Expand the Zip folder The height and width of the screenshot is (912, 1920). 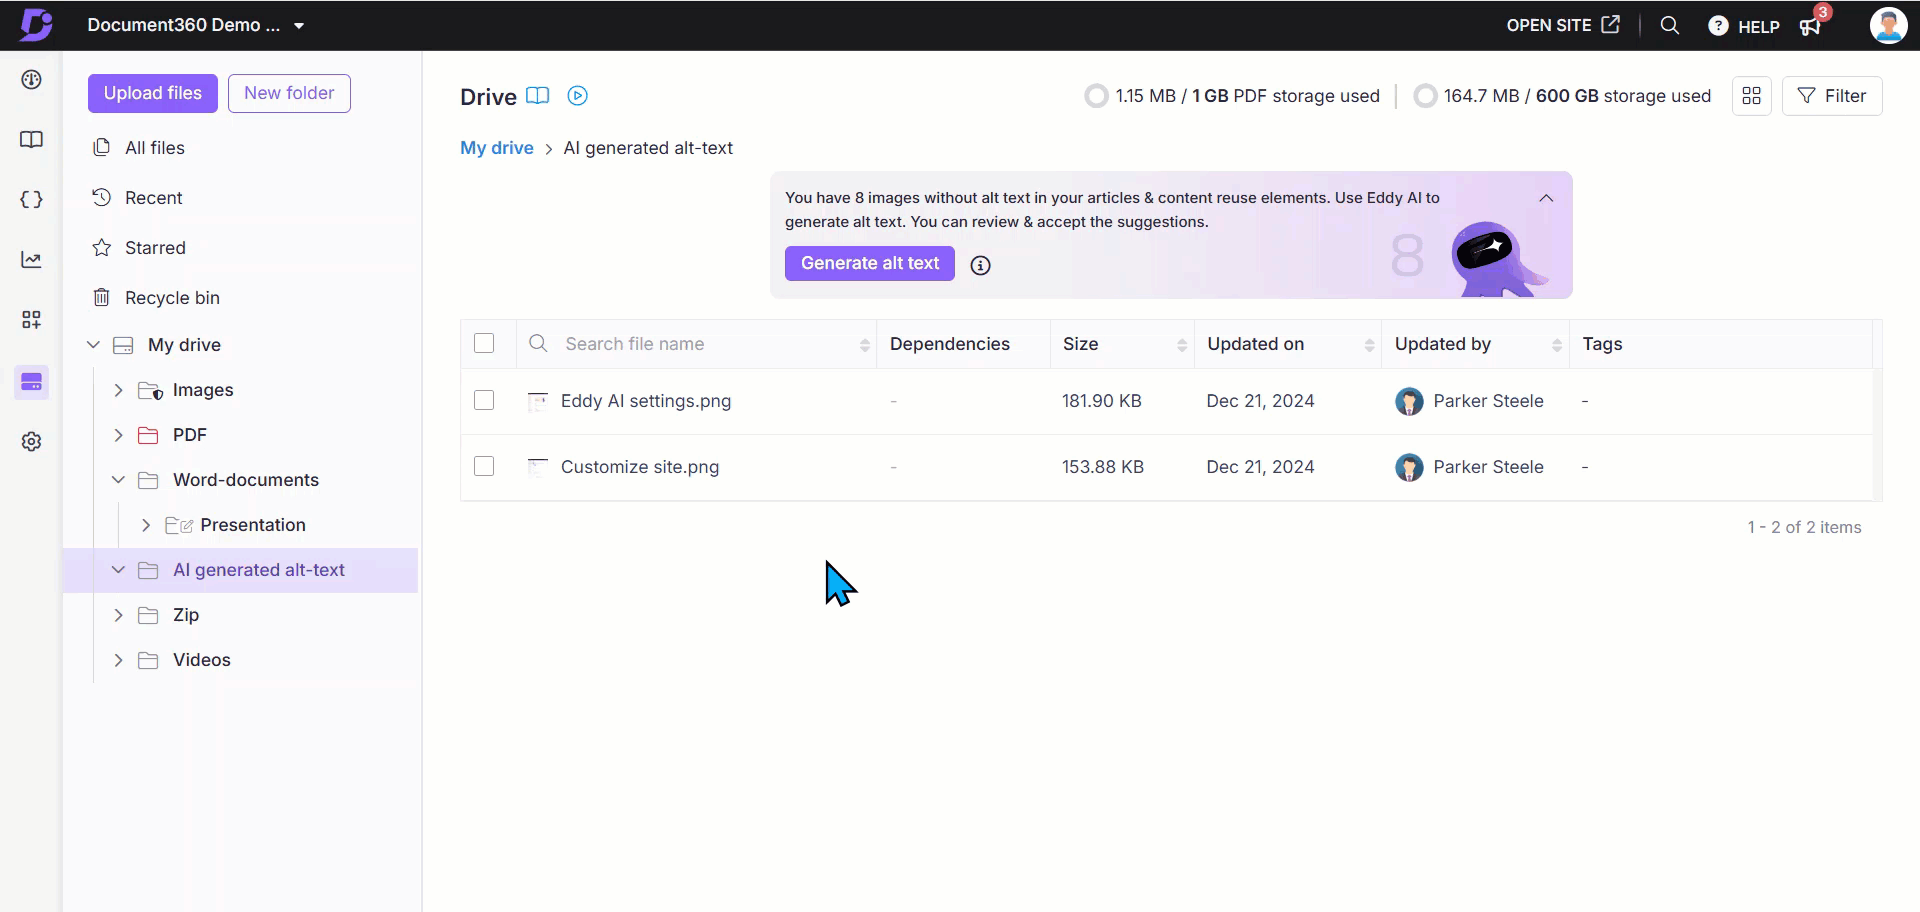coord(118,615)
